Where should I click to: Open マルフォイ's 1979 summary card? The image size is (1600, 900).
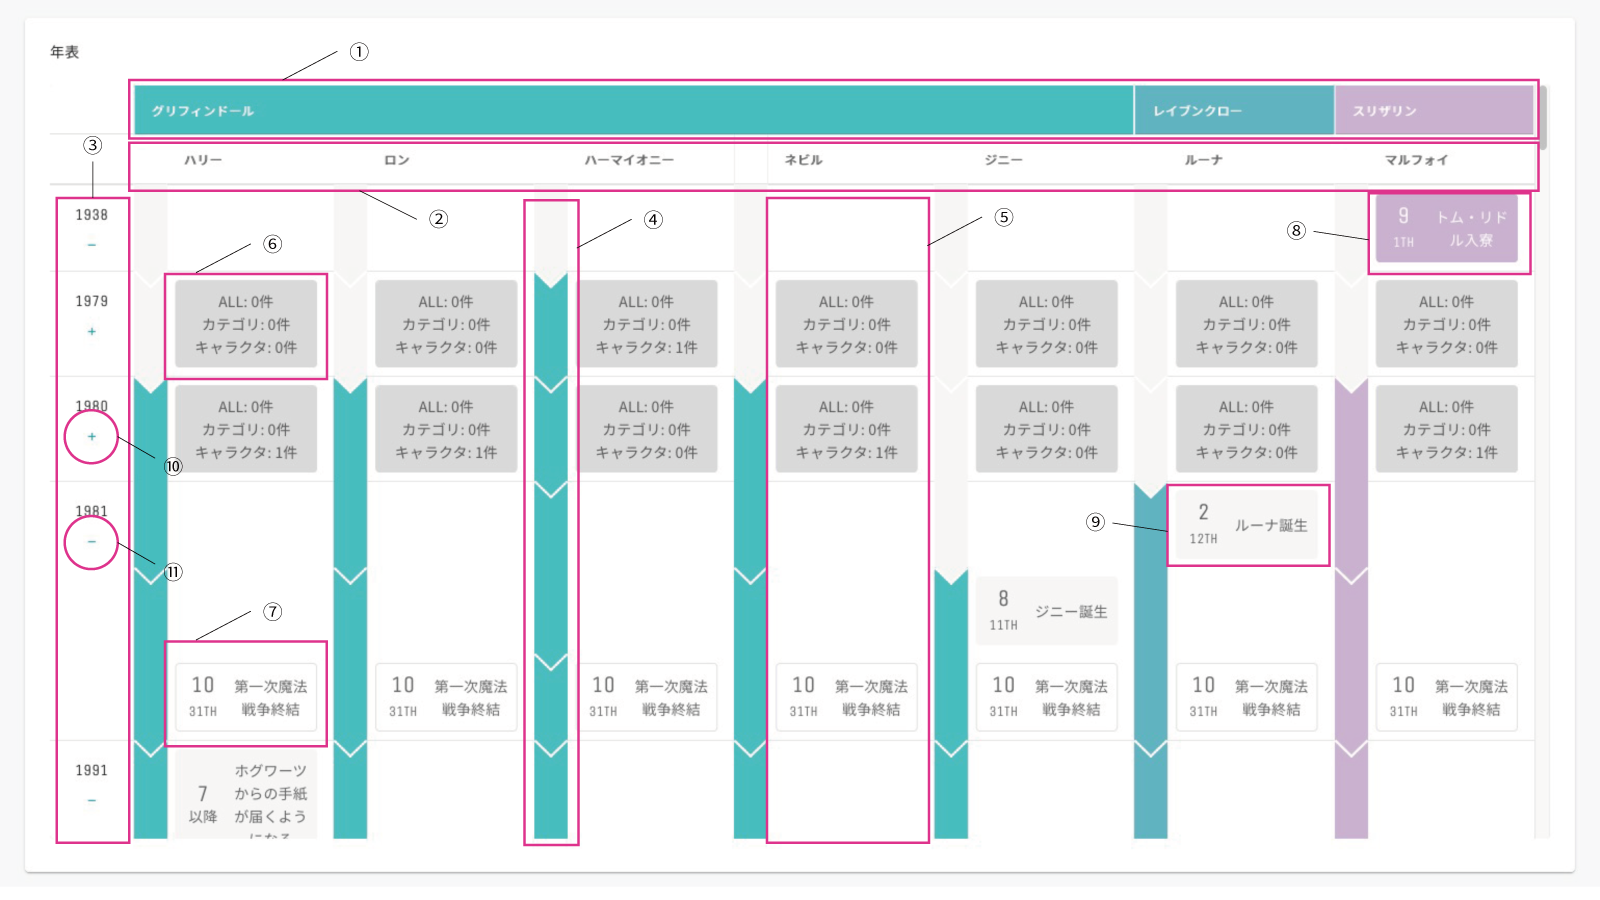point(1446,324)
